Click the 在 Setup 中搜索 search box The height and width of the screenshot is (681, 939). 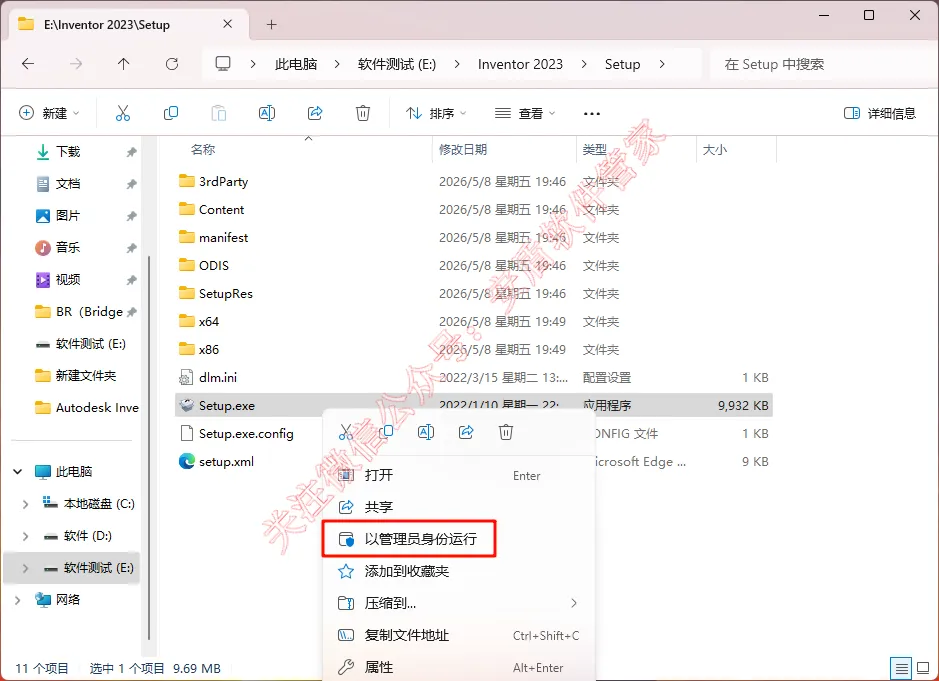pos(823,64)
